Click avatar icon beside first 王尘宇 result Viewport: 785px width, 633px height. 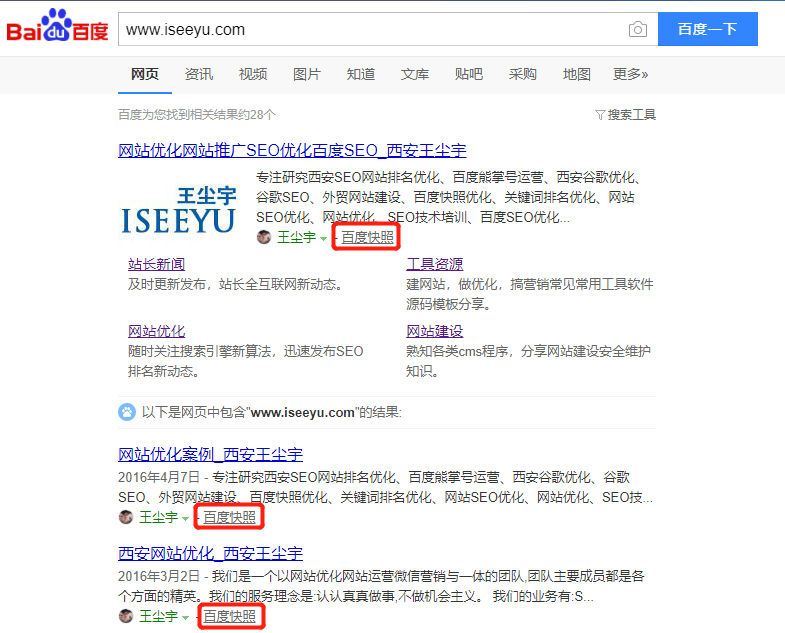[264, 237]
